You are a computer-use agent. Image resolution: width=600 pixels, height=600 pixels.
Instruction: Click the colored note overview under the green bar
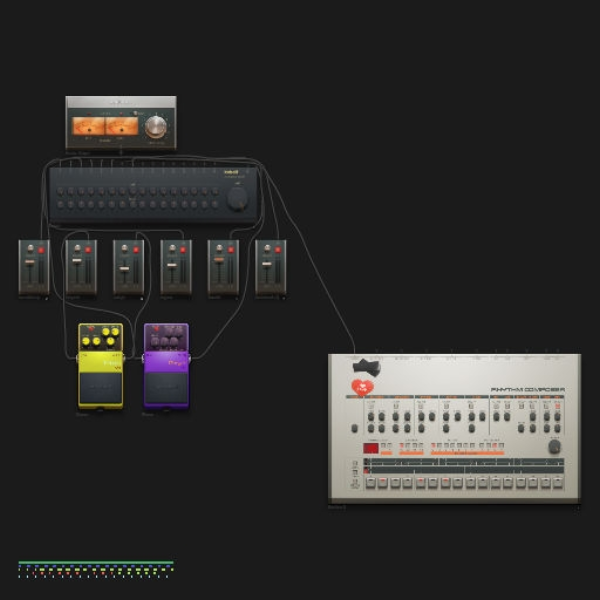(x=96, y=571)
